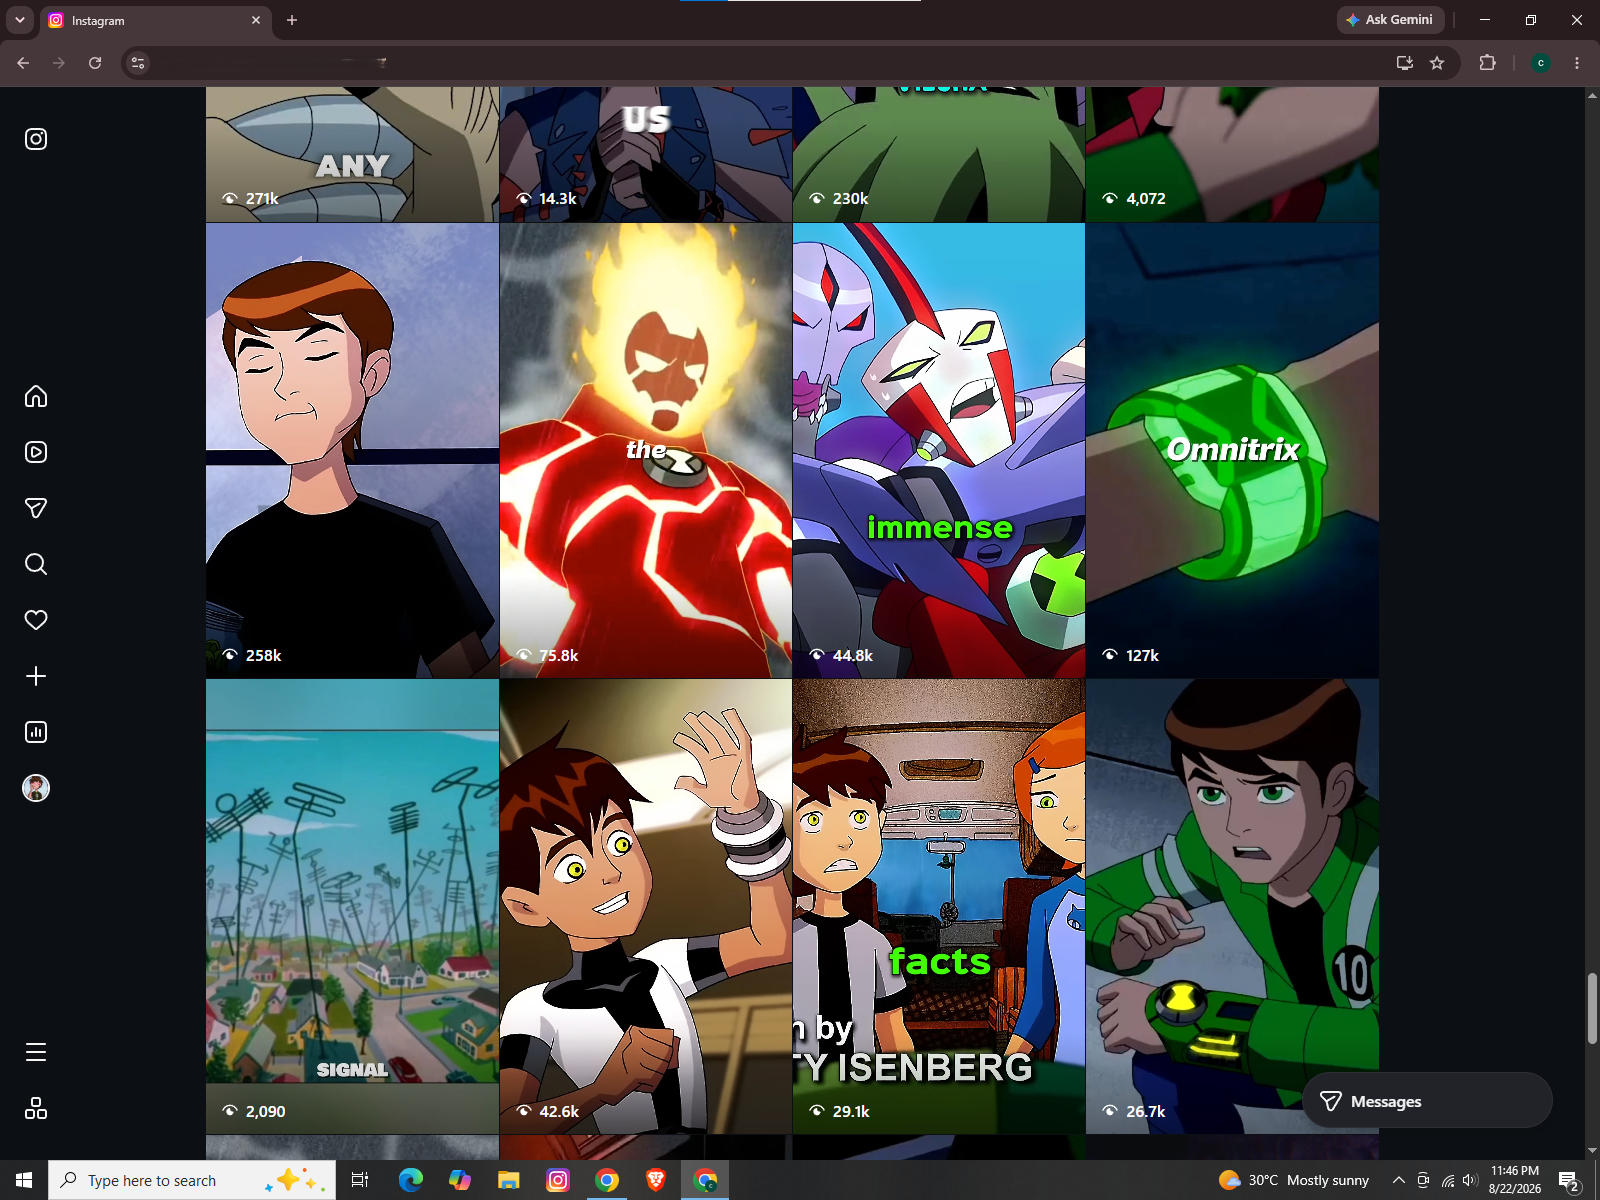The width and height of the screenshot is (1600, 1200).
Task: Open the Instagram app on the taskbar
Action: click(x=558, y=1180)
